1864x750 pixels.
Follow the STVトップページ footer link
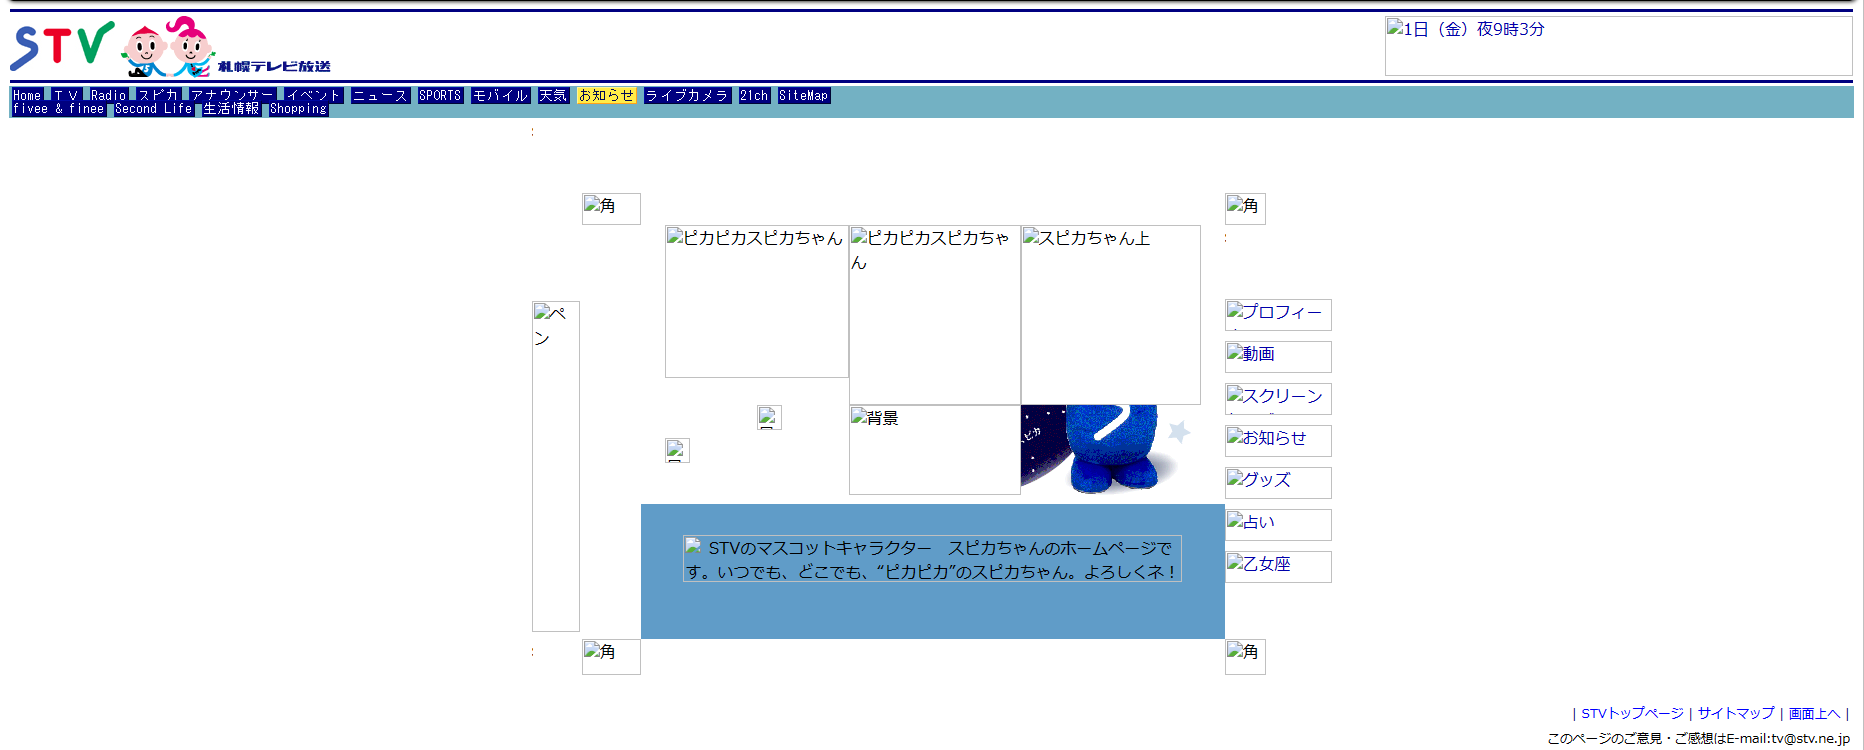coord(1632,713)
